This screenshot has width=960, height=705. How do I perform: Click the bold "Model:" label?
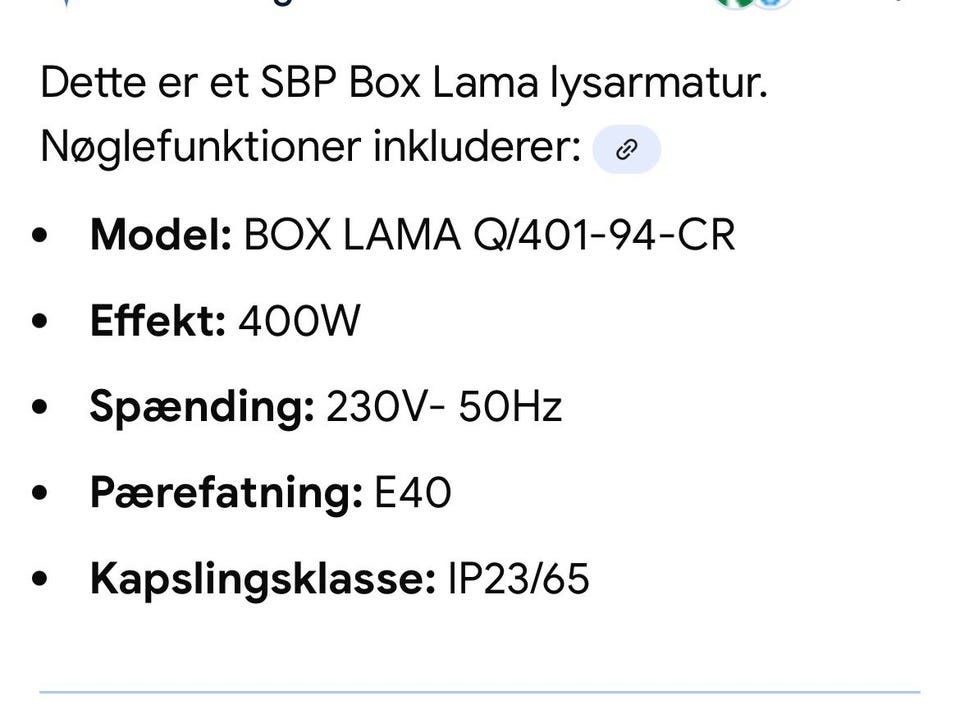click(161, 235)
